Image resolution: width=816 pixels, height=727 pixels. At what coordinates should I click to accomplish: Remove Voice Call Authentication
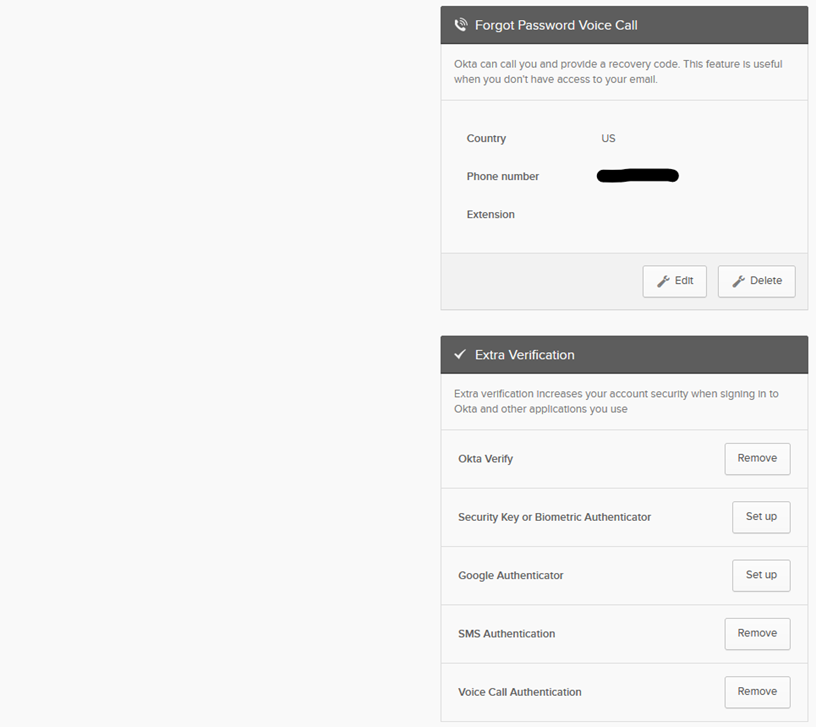click(757, 692)
